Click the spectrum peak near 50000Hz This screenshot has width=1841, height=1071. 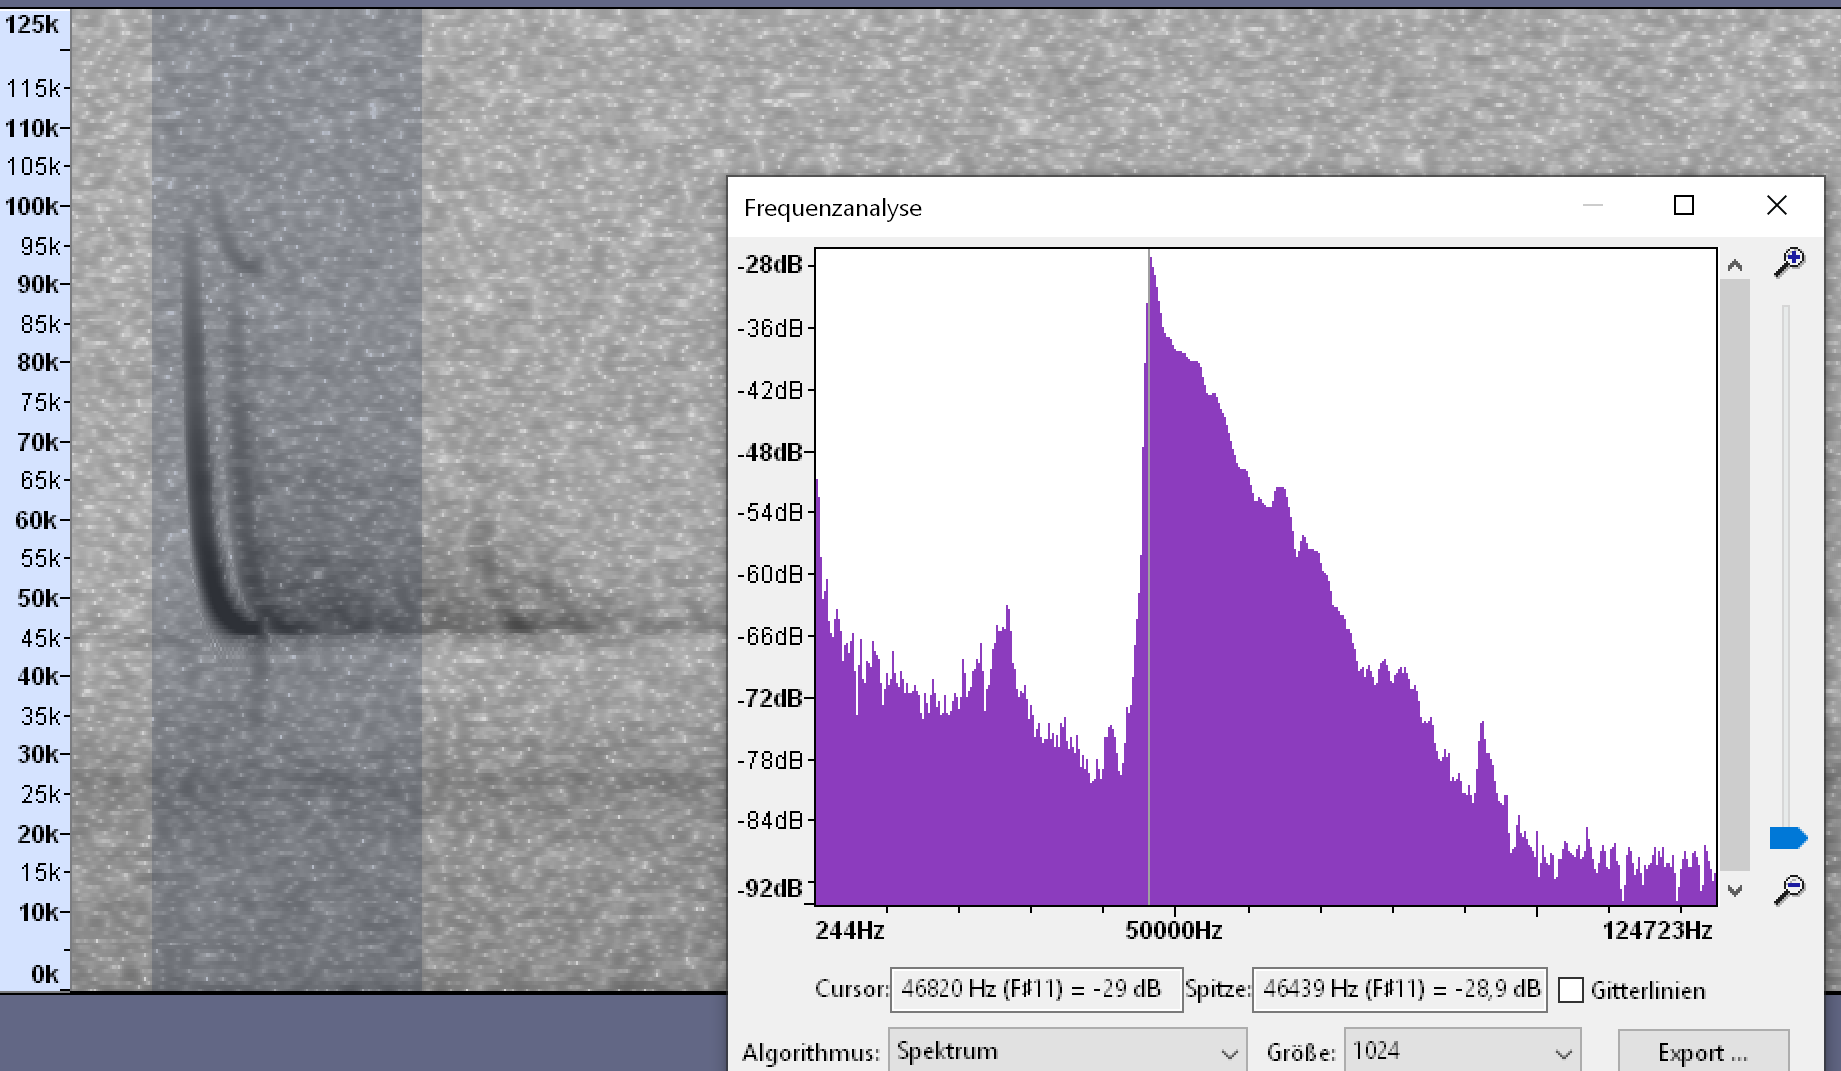click(x=1150, y=262)
